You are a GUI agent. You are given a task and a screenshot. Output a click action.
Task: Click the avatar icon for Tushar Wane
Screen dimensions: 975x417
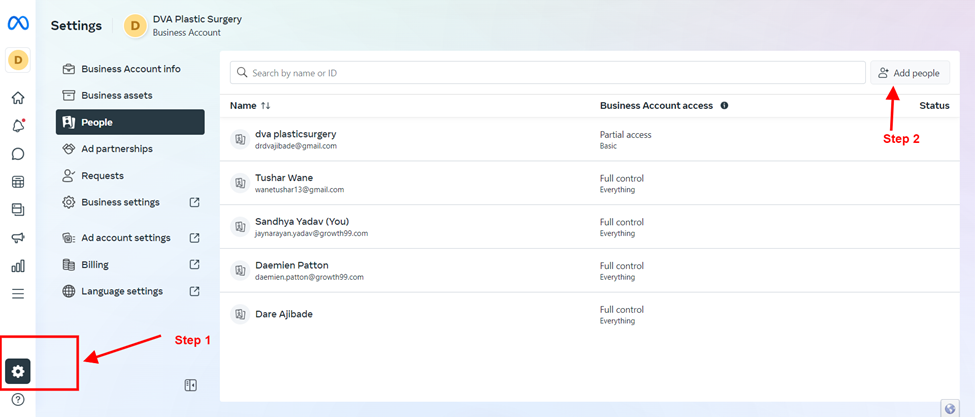pyautogui.click(x=239, y=183)
